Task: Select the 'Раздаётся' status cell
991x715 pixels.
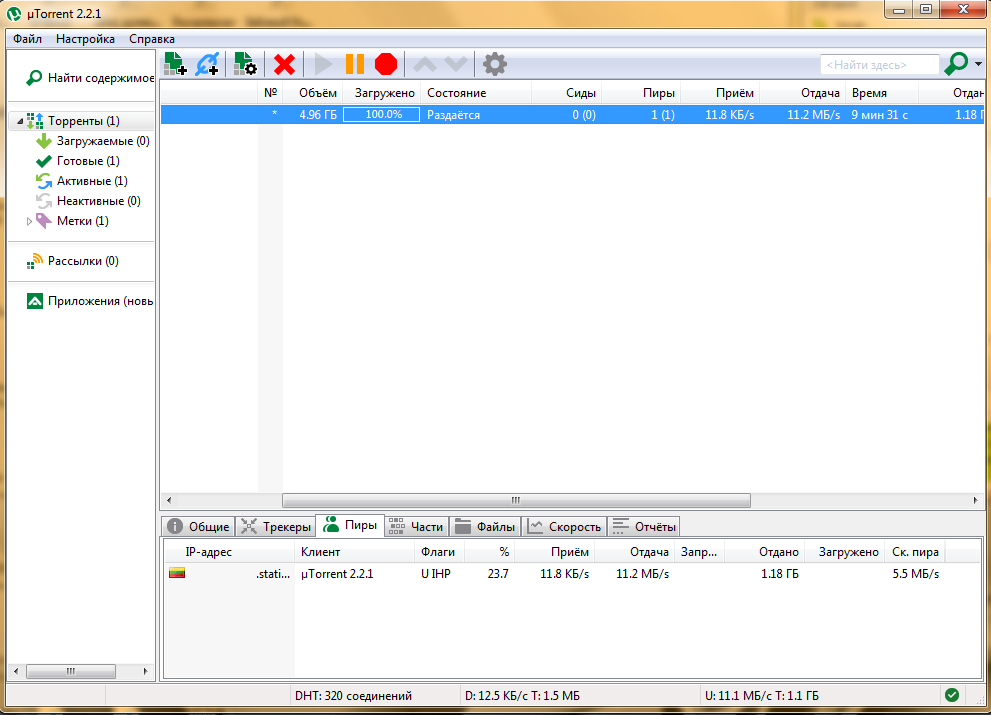Action: click(x=453, y=115)
